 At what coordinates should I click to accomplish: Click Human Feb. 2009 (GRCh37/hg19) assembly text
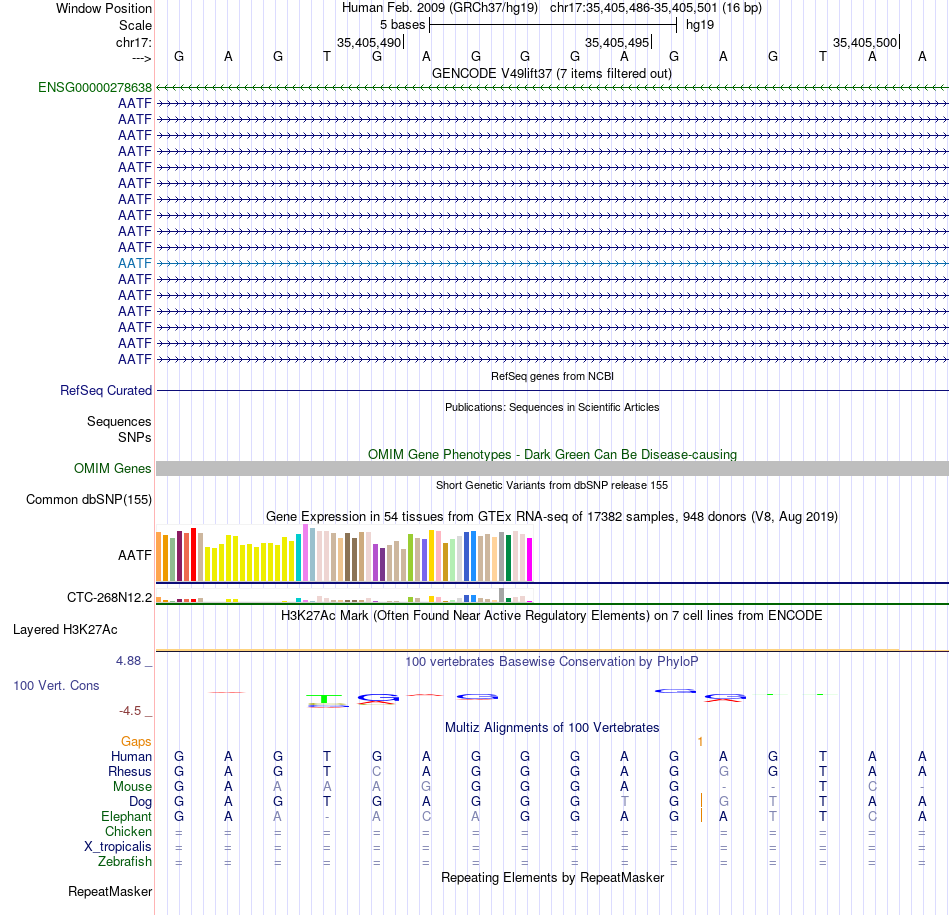pyautogui.click(x=440, y=8)
